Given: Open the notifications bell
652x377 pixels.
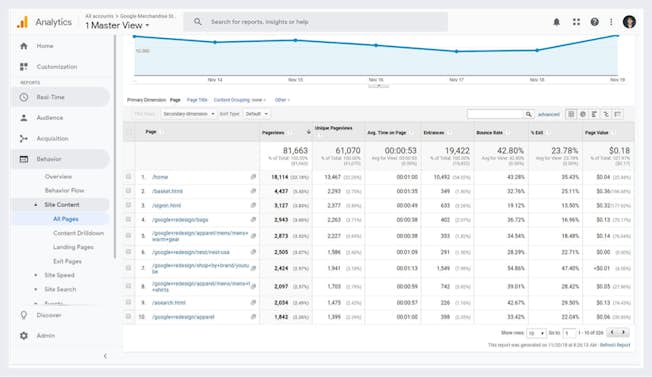Looking at the screenshot, I should coord(556,22).
